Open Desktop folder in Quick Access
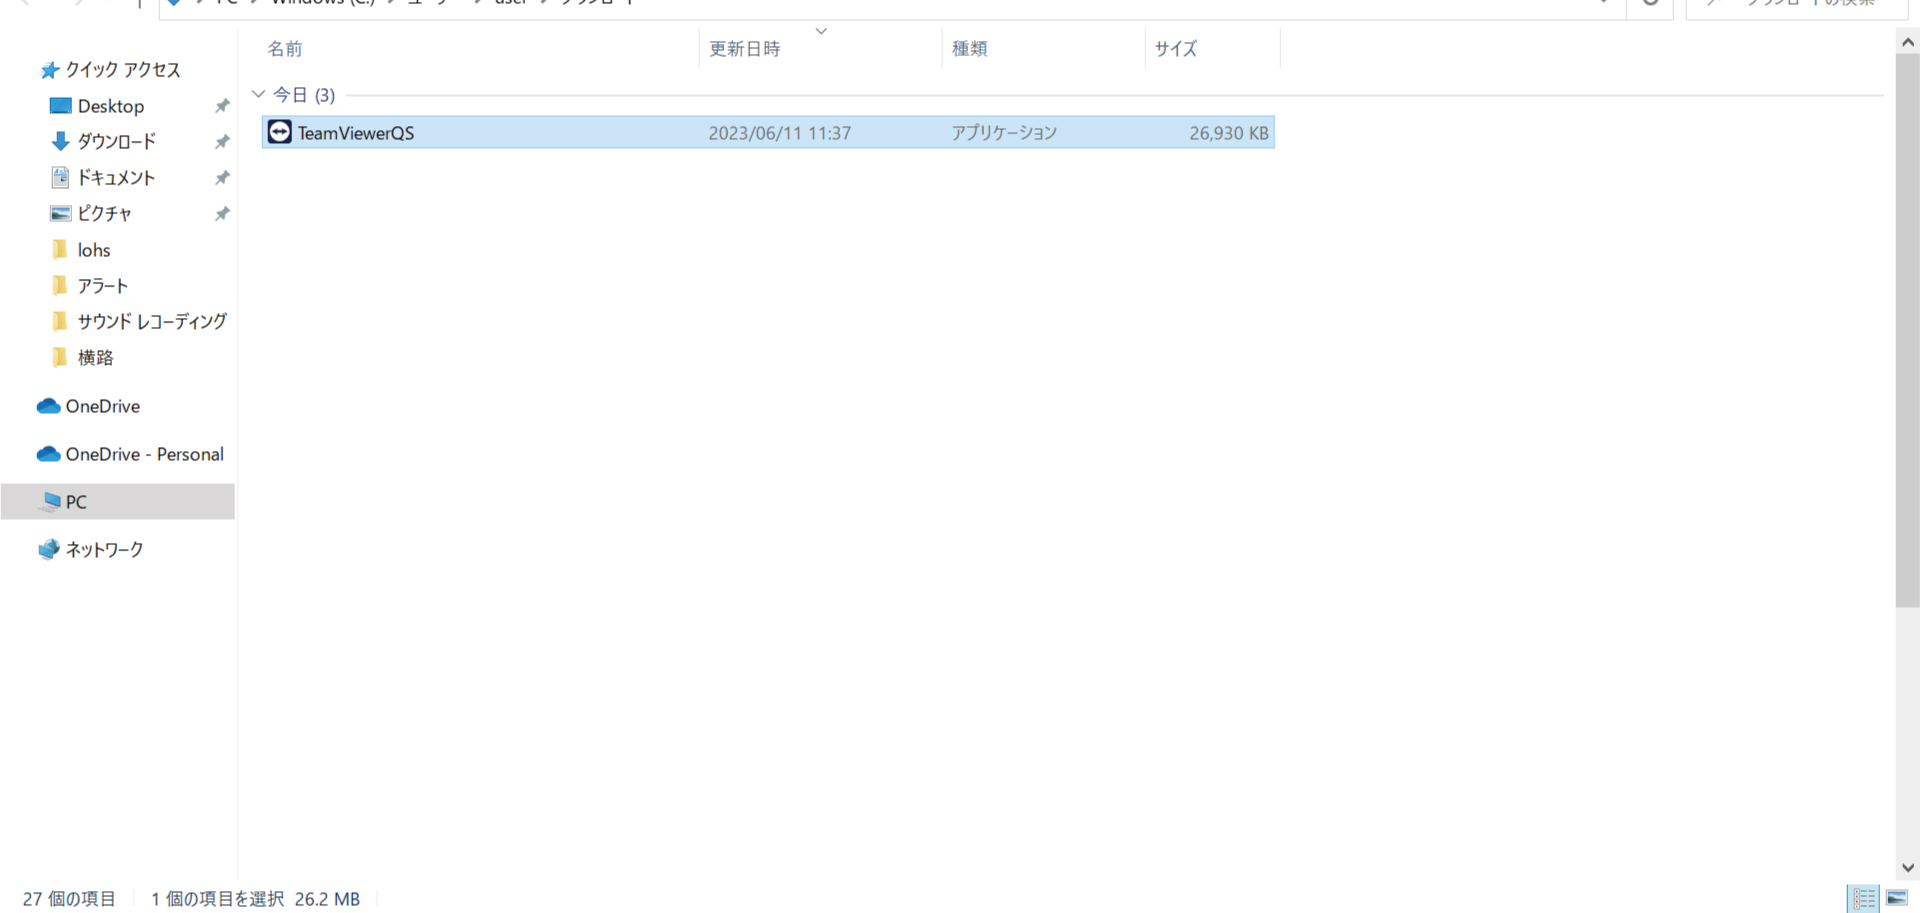Viewport: 1920px width, 913px height. [x=110, y=106]
